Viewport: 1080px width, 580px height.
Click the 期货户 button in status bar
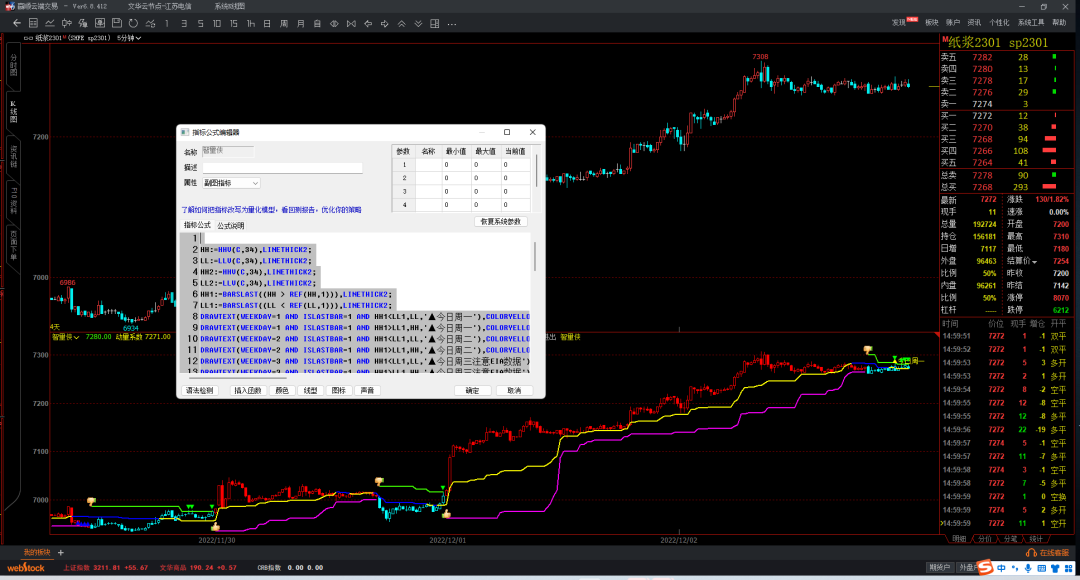939,568
